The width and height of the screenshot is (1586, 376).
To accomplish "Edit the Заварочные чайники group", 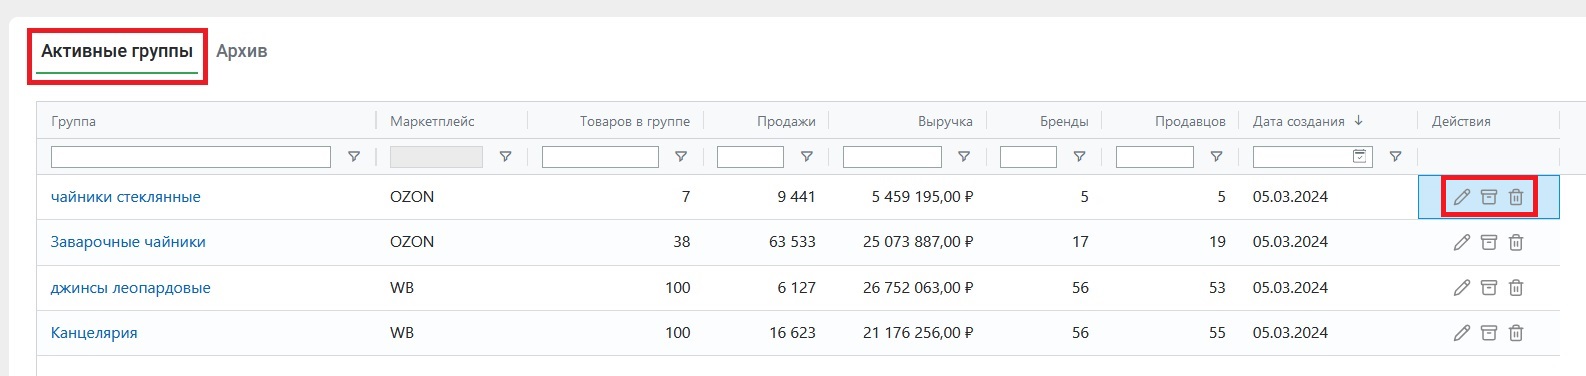I will pyautogui.click(x=1461, y=242).
